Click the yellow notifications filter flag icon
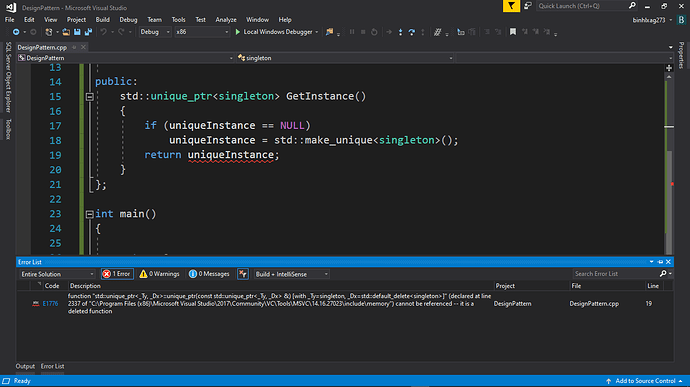This screenshot has height=387, width=690. [x=511, y=6]
